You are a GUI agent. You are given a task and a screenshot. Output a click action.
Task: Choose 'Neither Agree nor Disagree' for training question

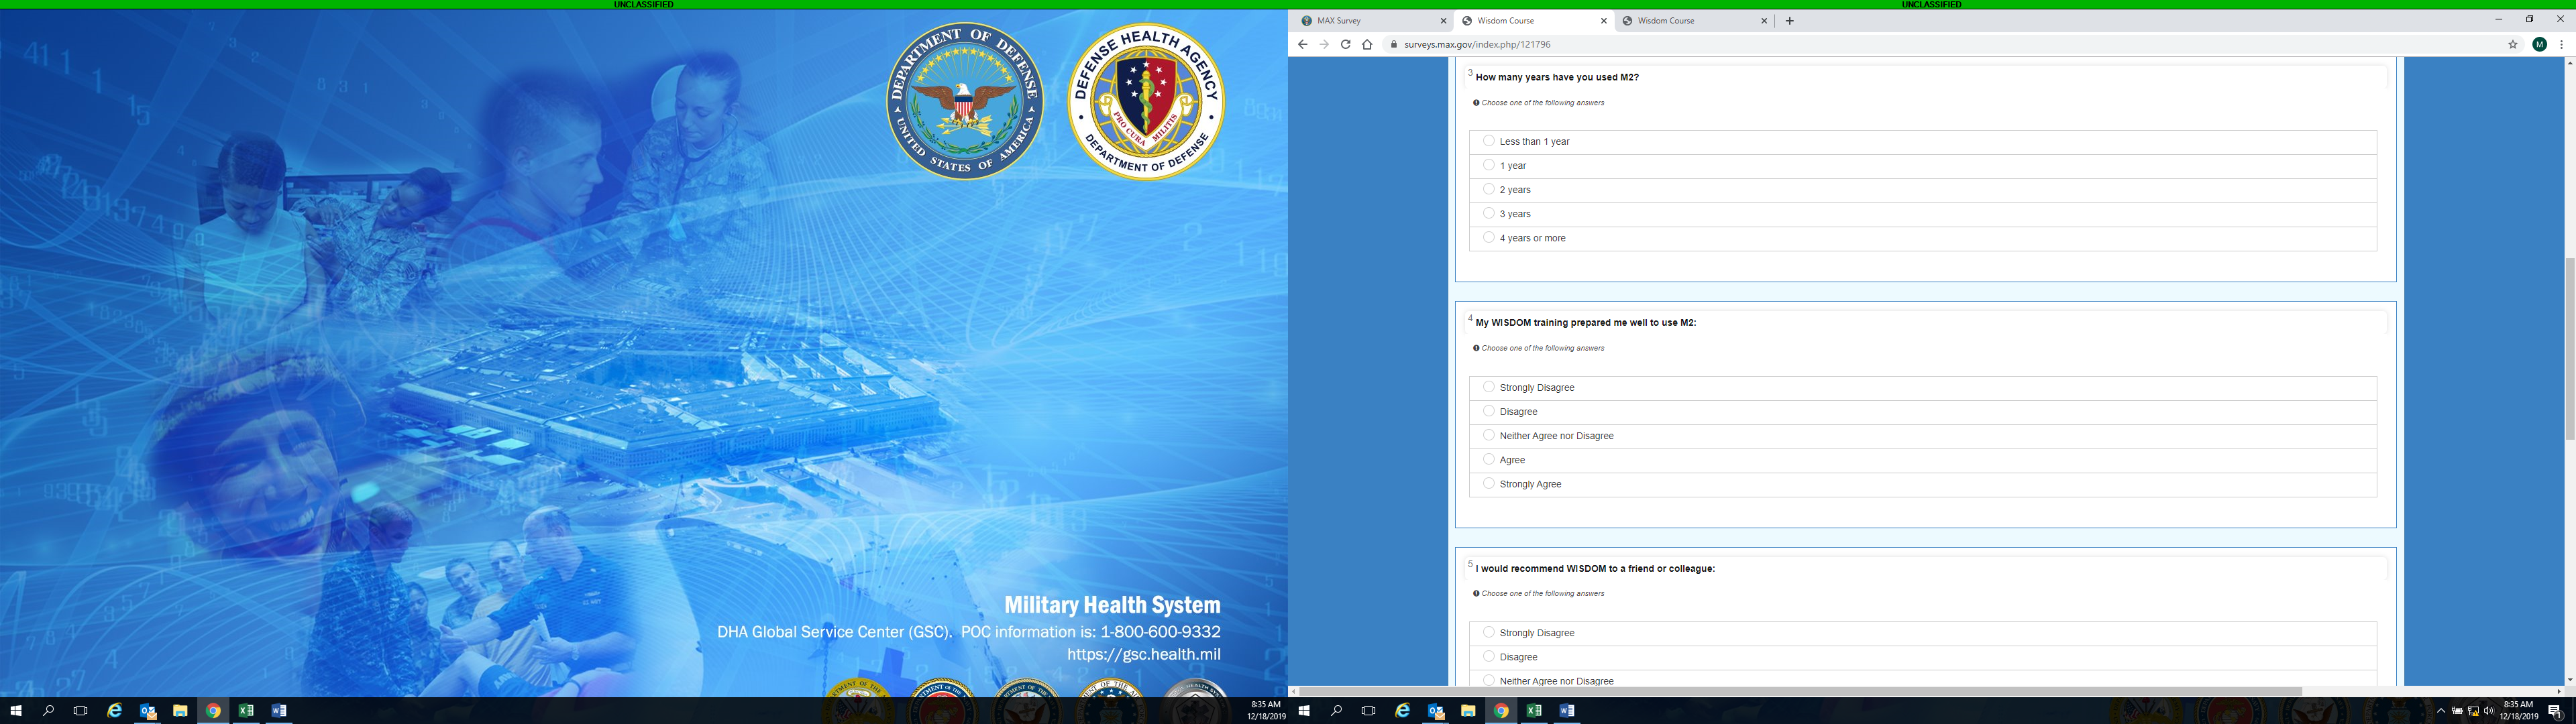(1489, 435)
